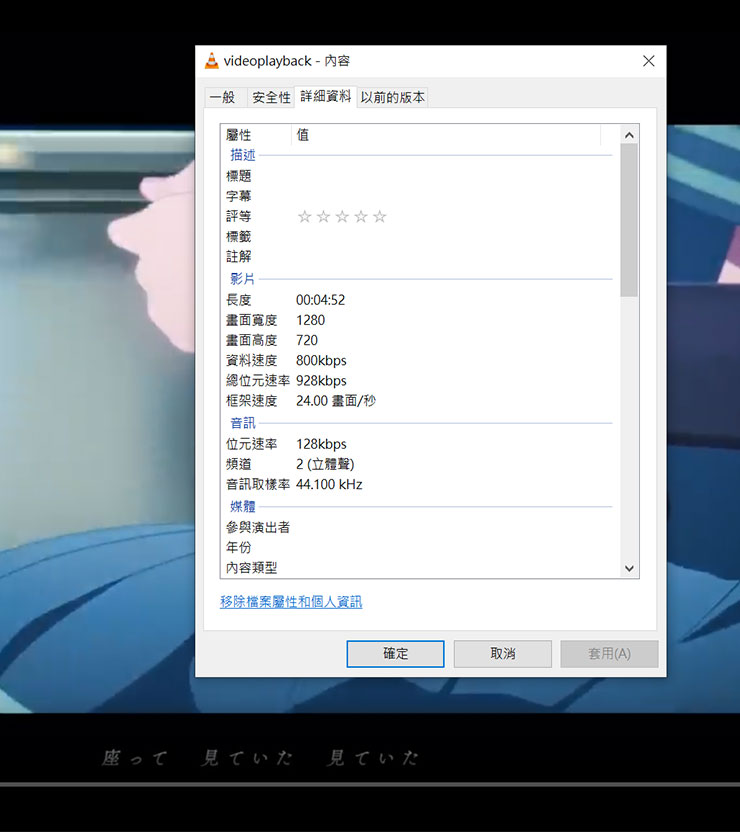This screenshot has width=740, height=832.
Task: Click the 影片 section header
Action: click(x=243, y=279)
